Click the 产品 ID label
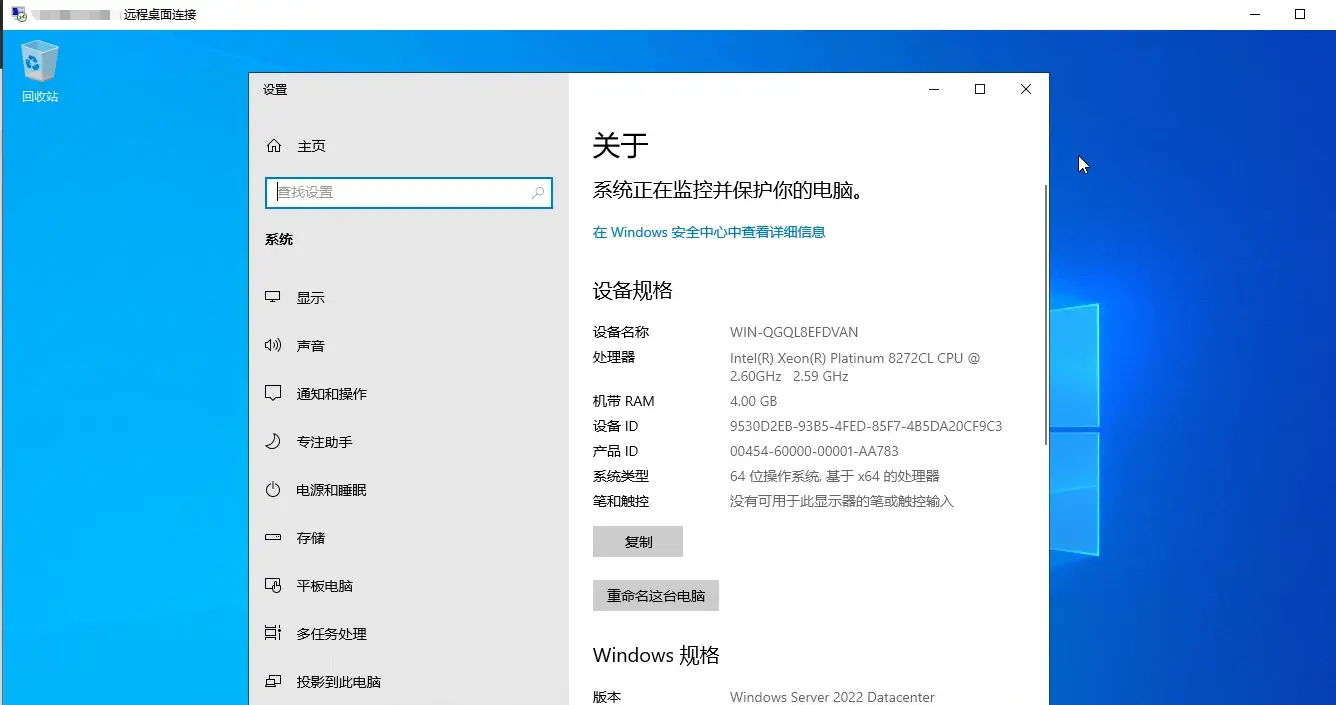 point(615,451)
